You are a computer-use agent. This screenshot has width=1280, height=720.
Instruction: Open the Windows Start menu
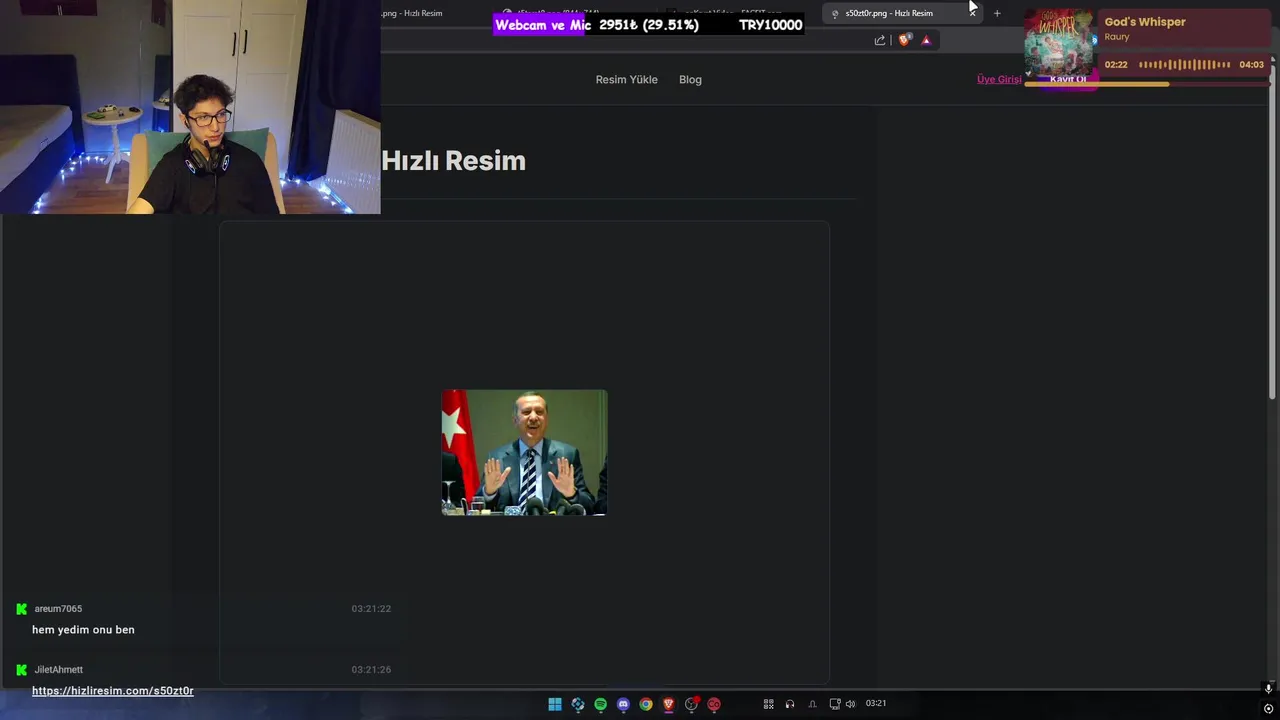555,704
